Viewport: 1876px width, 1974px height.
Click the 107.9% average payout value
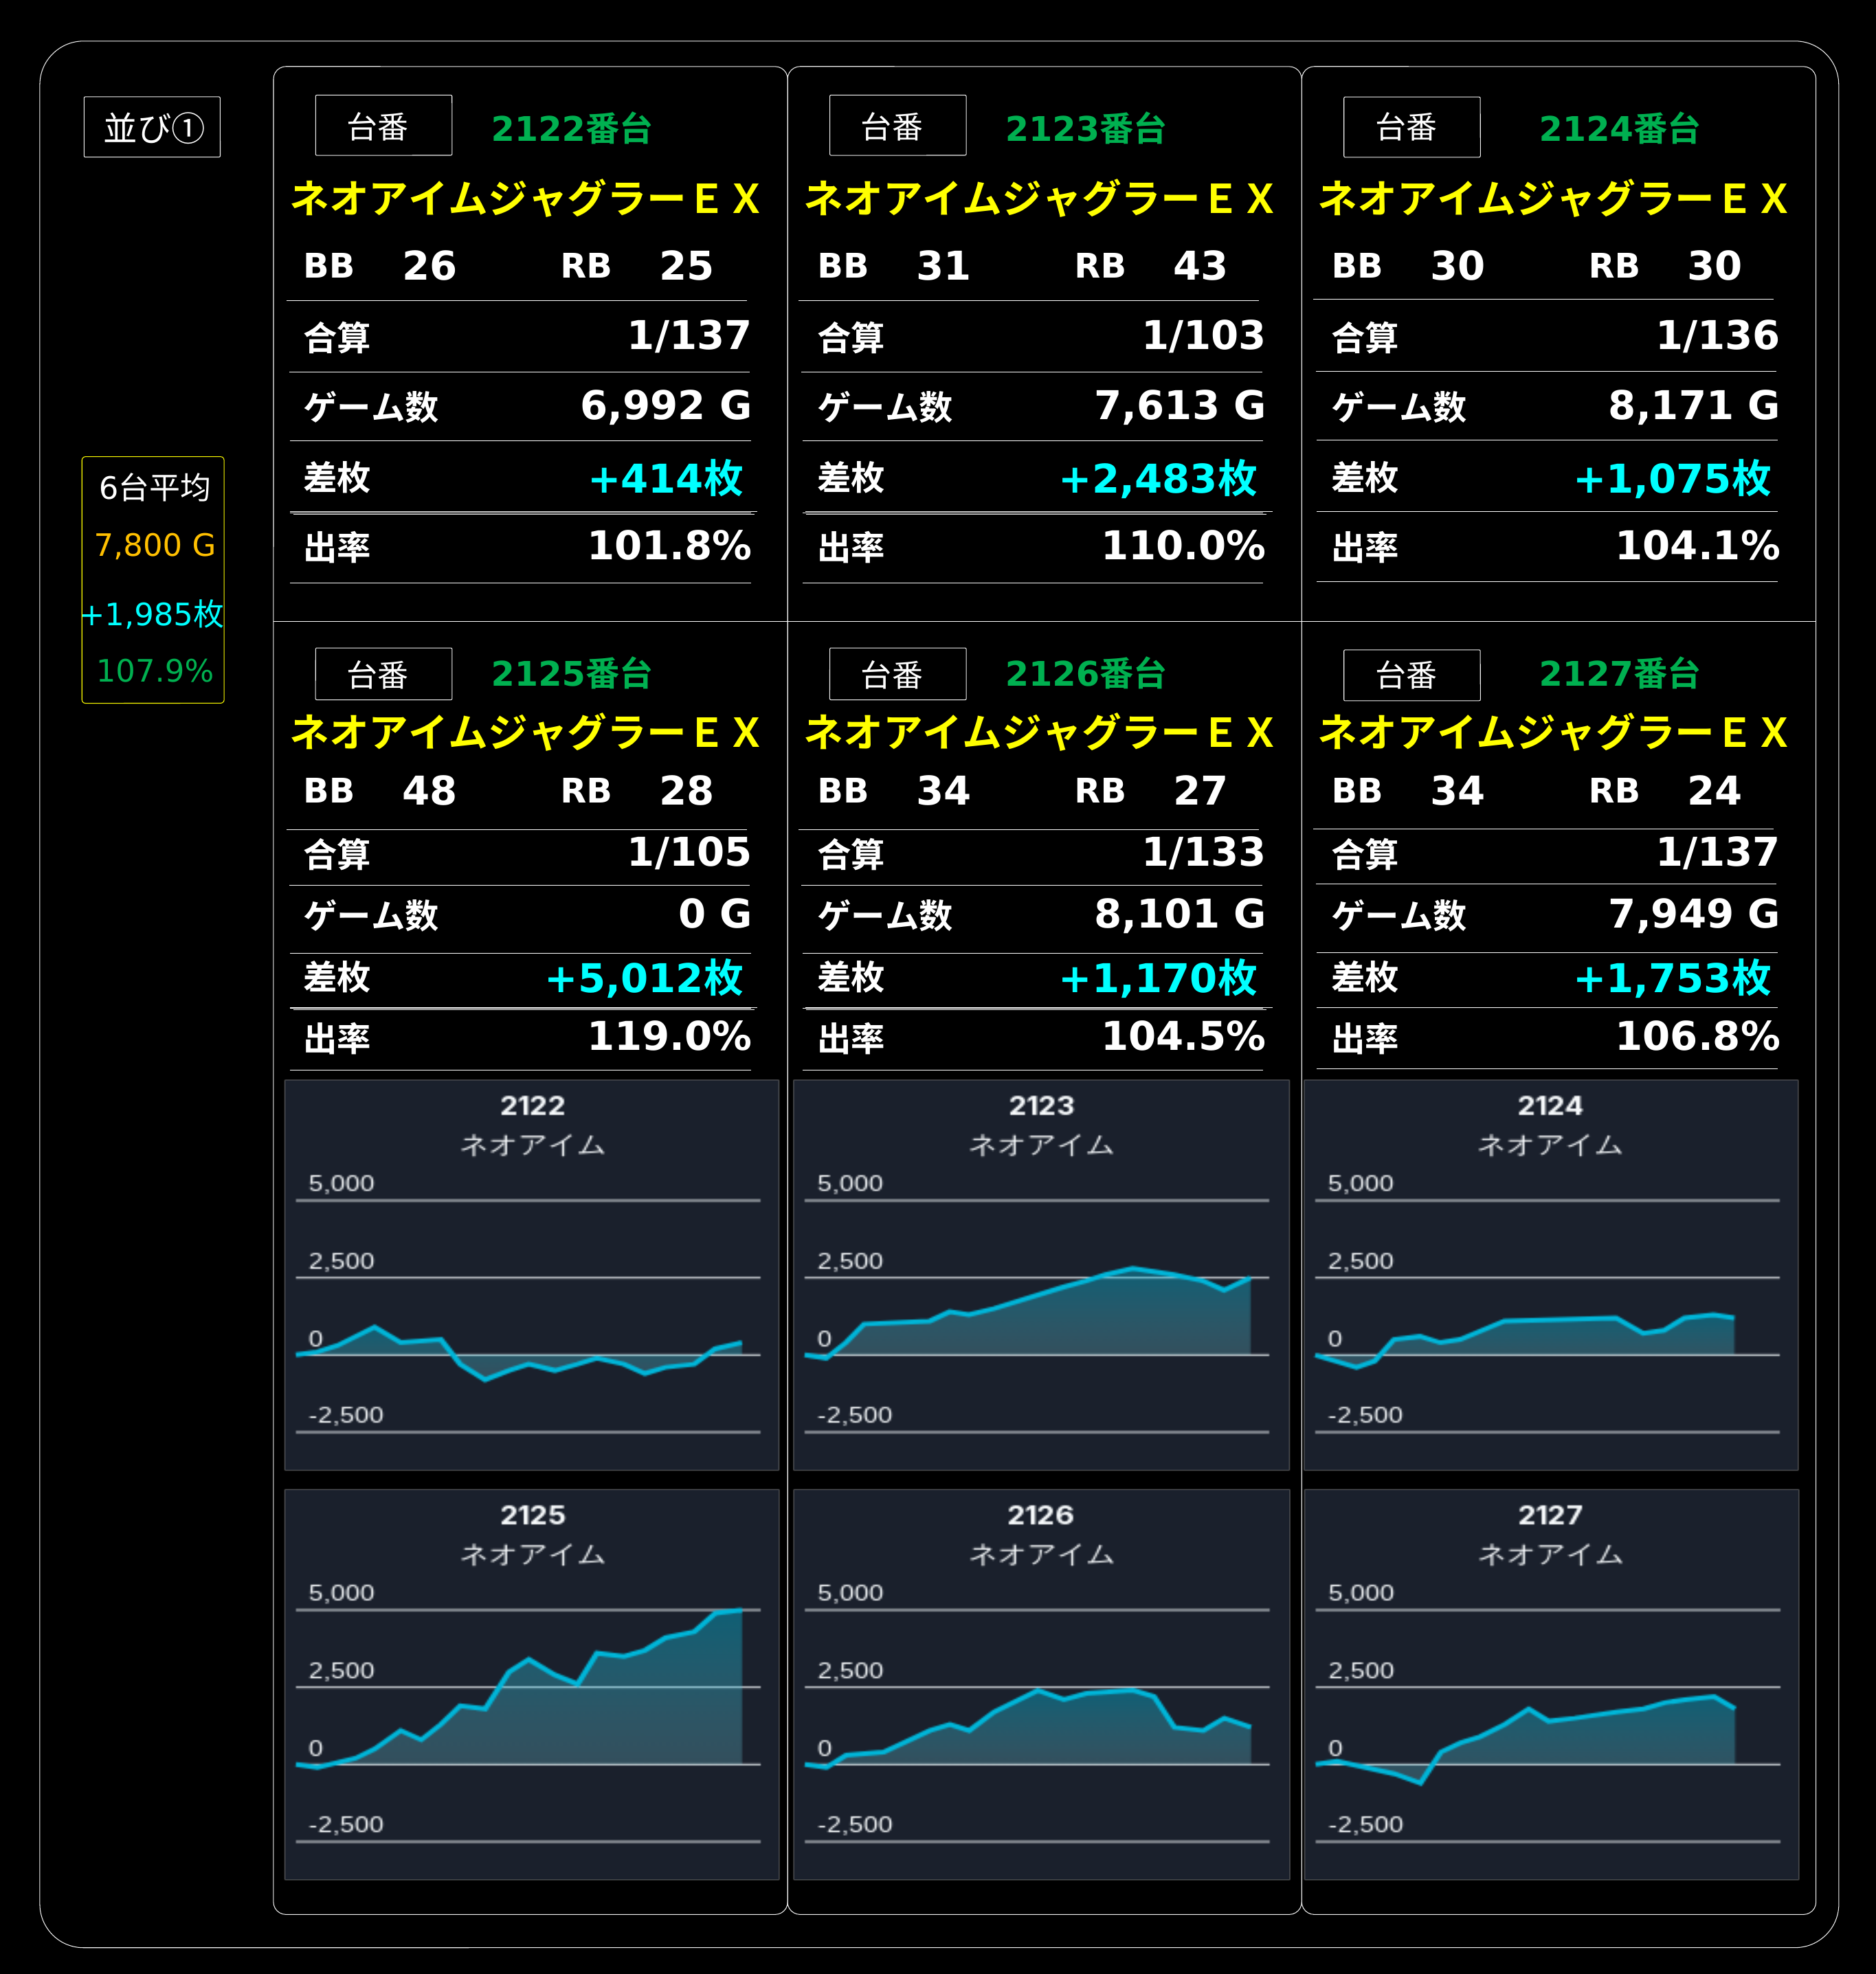[x=154, y=670]
